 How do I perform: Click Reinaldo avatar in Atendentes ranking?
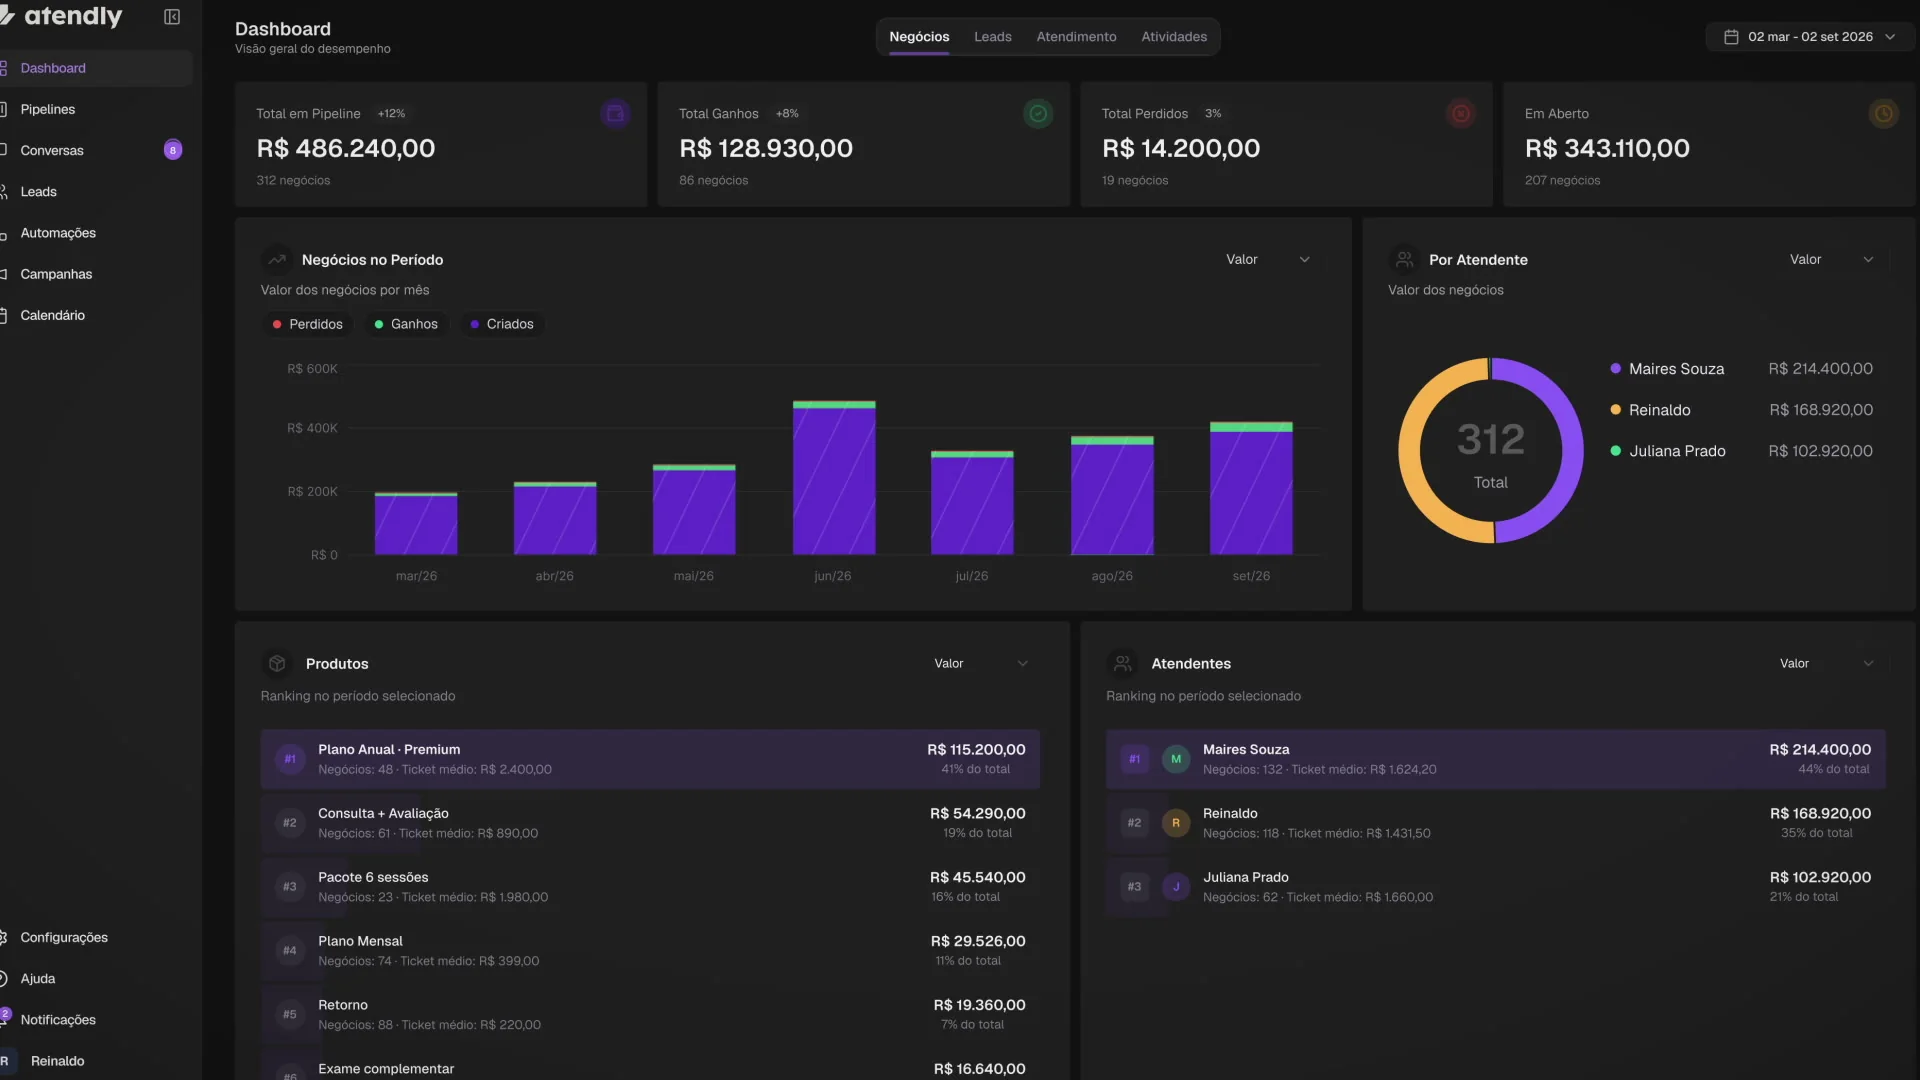pyautogui.click(x=1176, y=823)
